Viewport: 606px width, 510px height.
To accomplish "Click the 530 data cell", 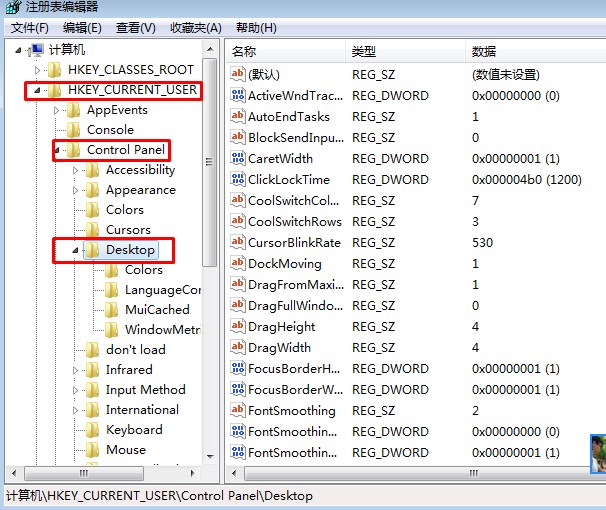I will click(x=482, y=242).
